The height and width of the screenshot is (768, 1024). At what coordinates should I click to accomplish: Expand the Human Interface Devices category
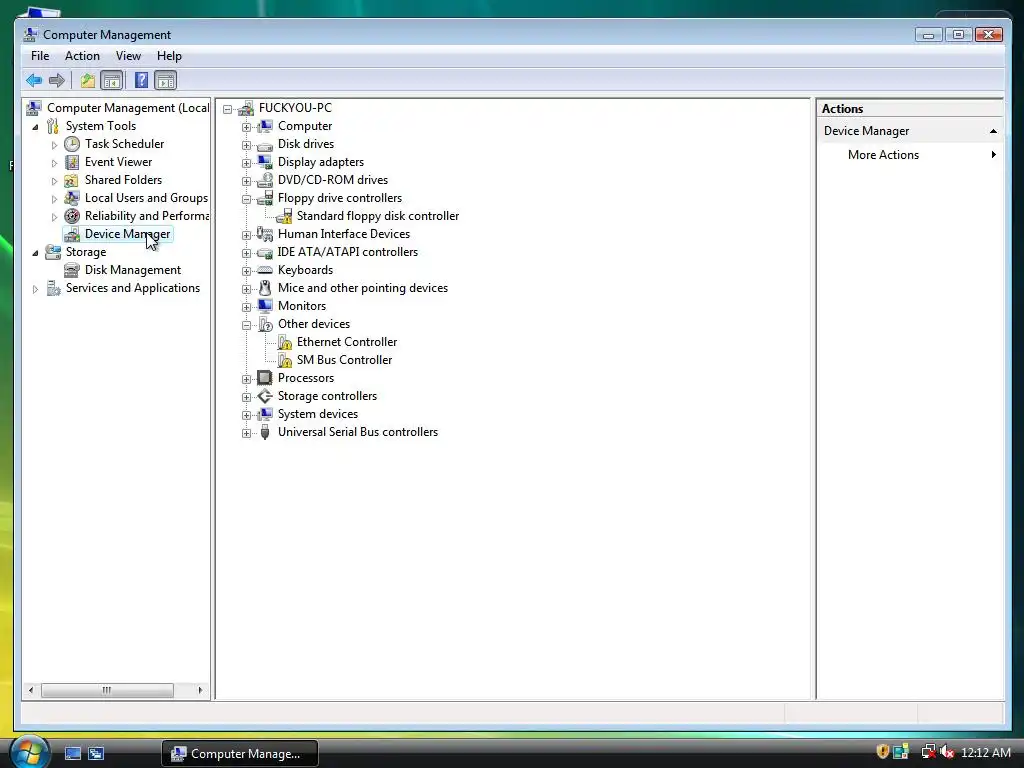pyautogui.click(x=246, y=235)
